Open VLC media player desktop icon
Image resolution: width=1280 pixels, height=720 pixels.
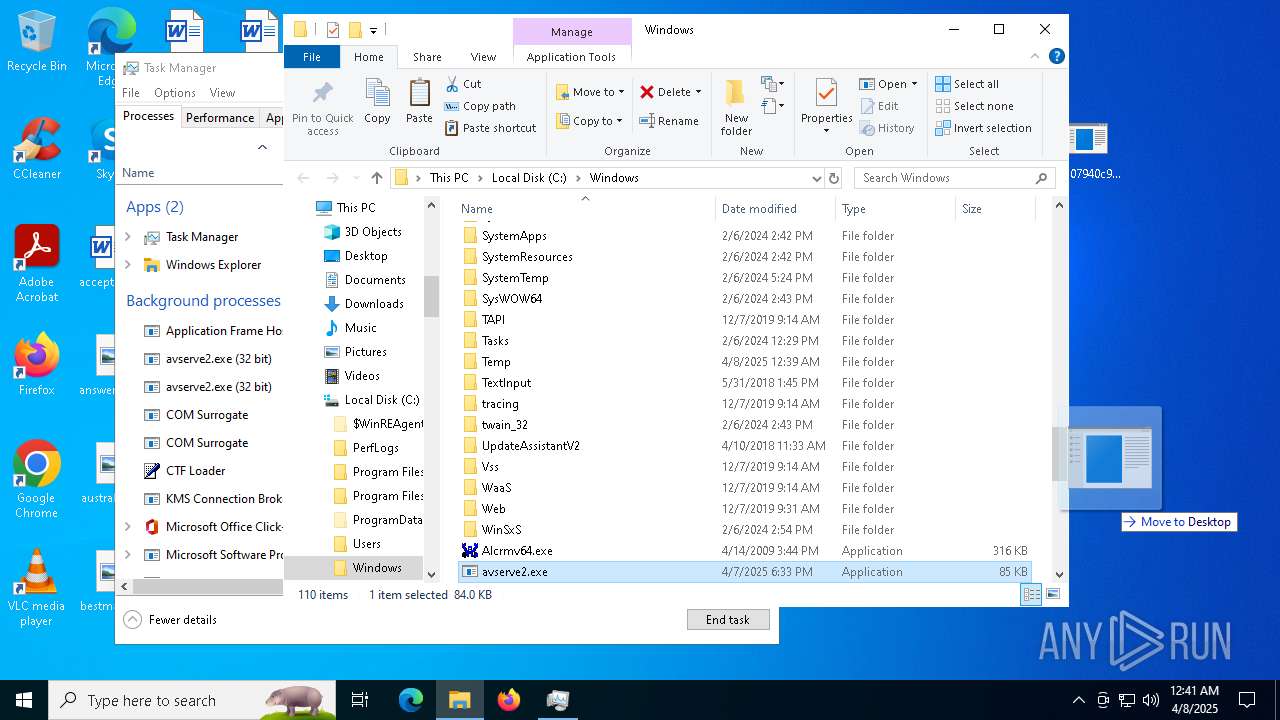(36, 588)
